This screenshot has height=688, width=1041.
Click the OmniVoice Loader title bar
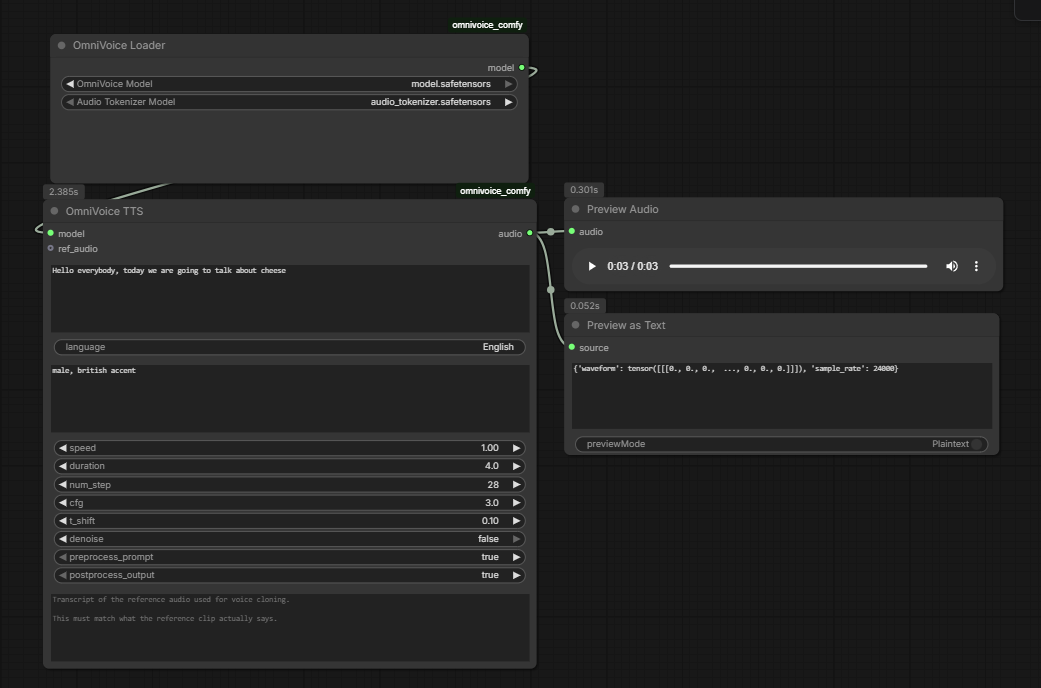289,45
